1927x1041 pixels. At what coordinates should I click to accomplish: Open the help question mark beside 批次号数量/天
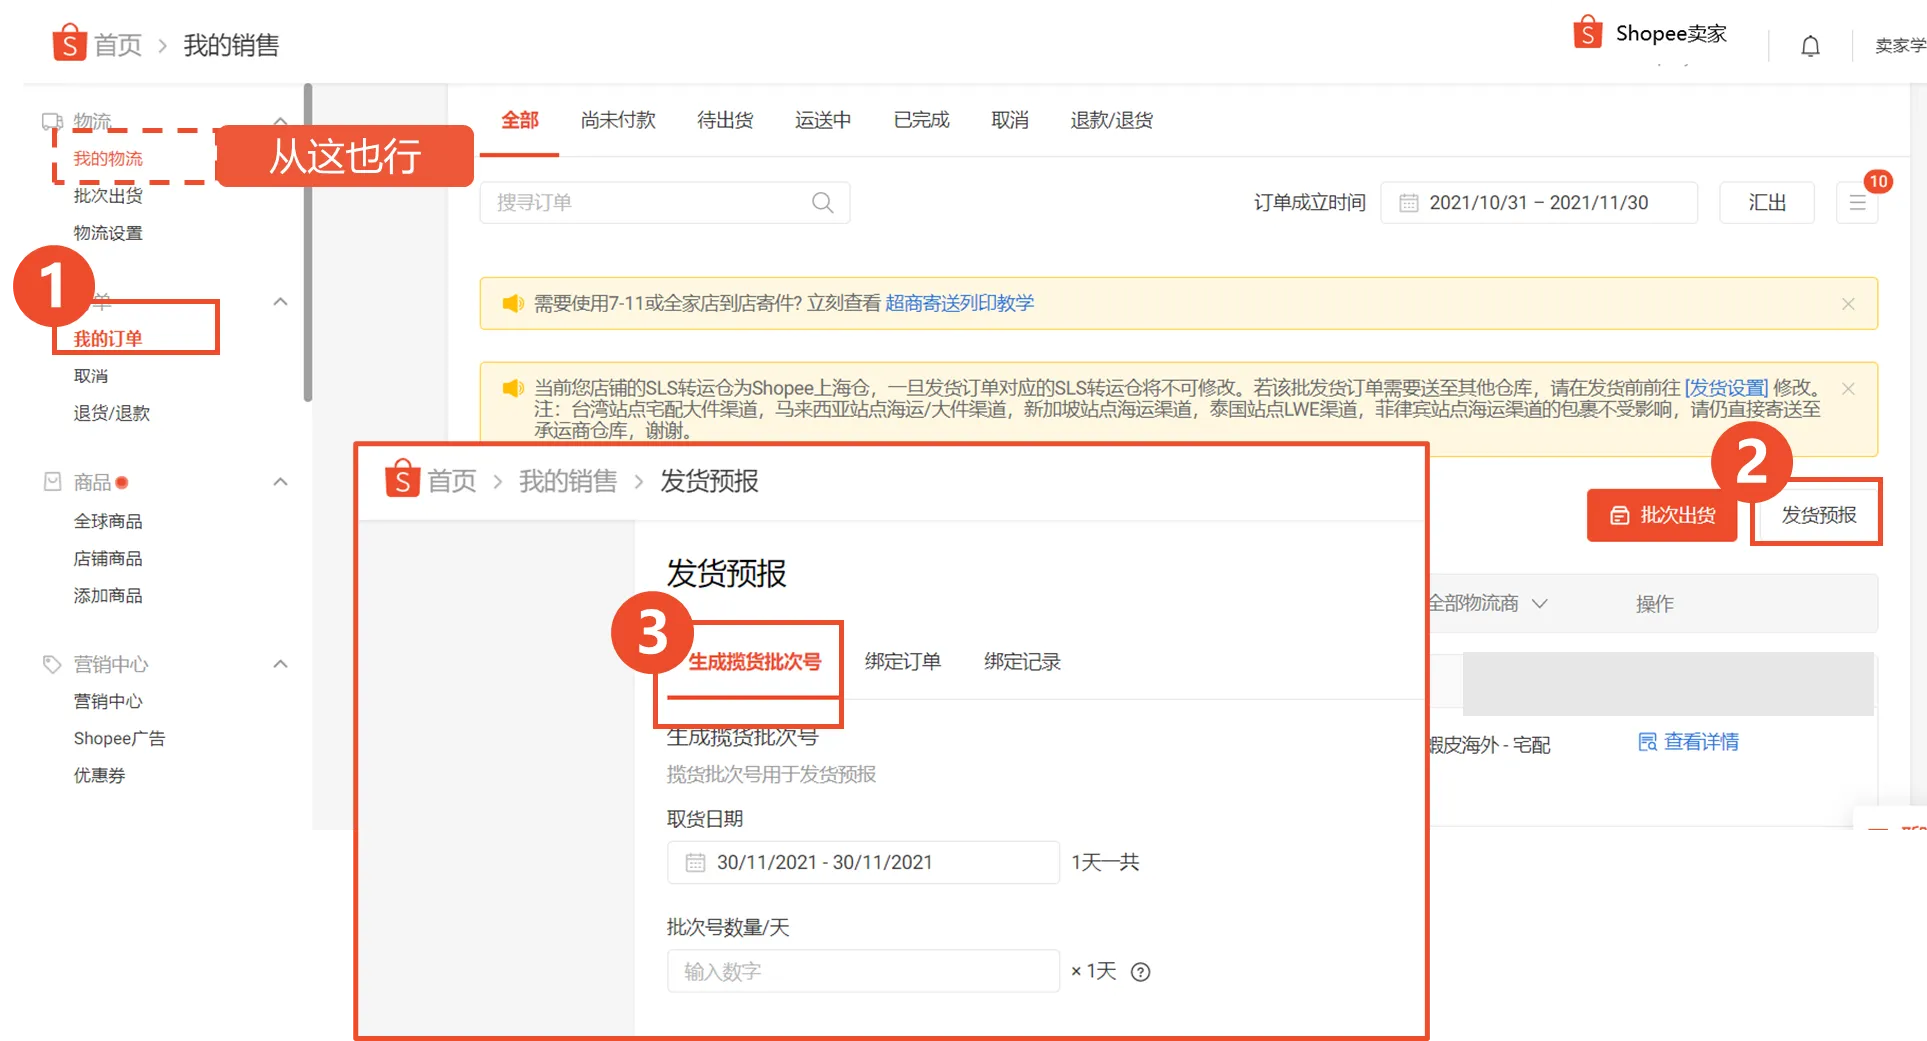(1141, 971)
